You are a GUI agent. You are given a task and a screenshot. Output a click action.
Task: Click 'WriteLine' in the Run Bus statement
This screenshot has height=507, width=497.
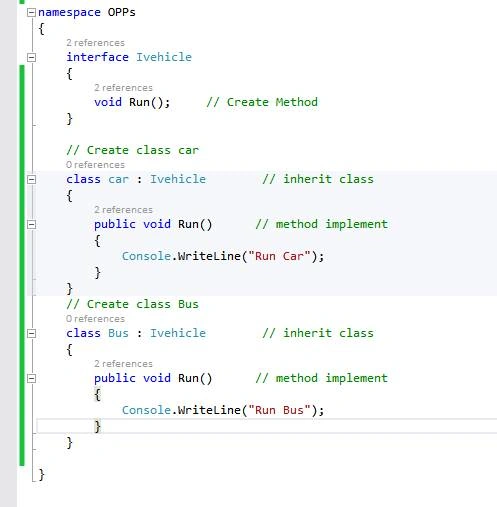(209, 410)
